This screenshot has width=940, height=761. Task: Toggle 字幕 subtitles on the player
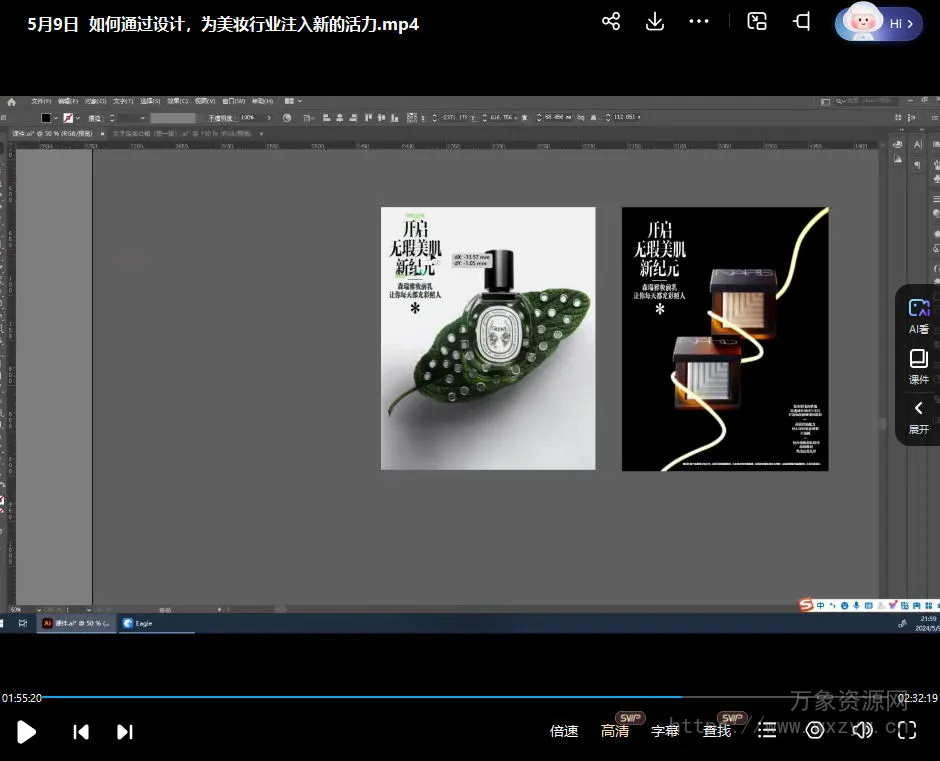click(665, 731)
